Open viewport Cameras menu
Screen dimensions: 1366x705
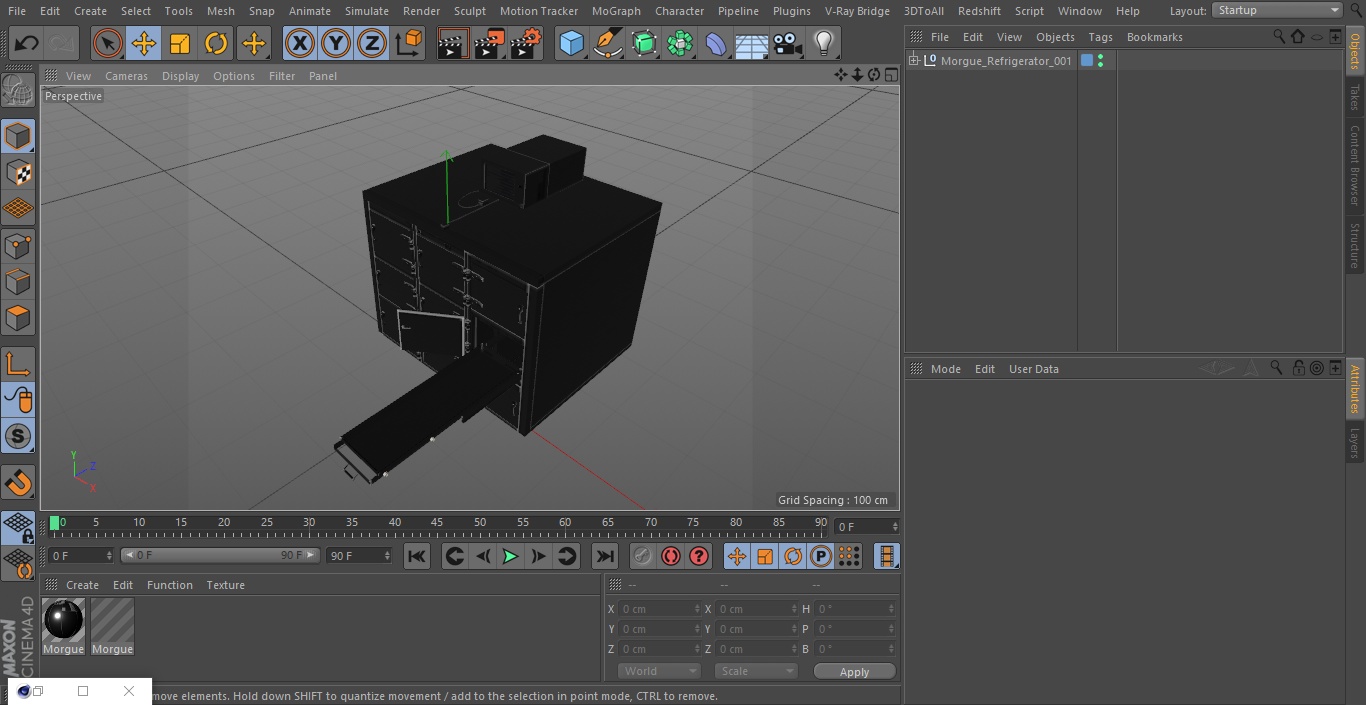point(126,76)
